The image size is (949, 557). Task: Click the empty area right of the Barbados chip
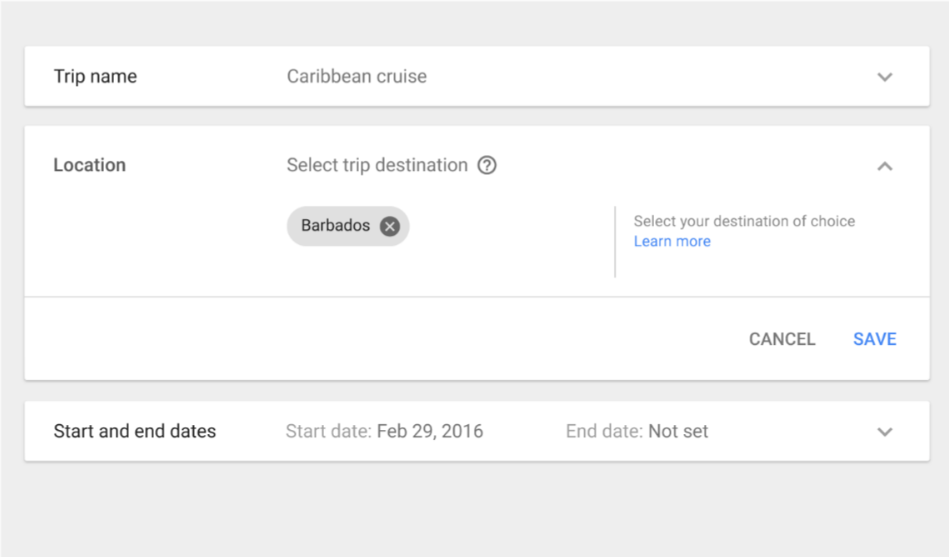click(x=510, y=226)
